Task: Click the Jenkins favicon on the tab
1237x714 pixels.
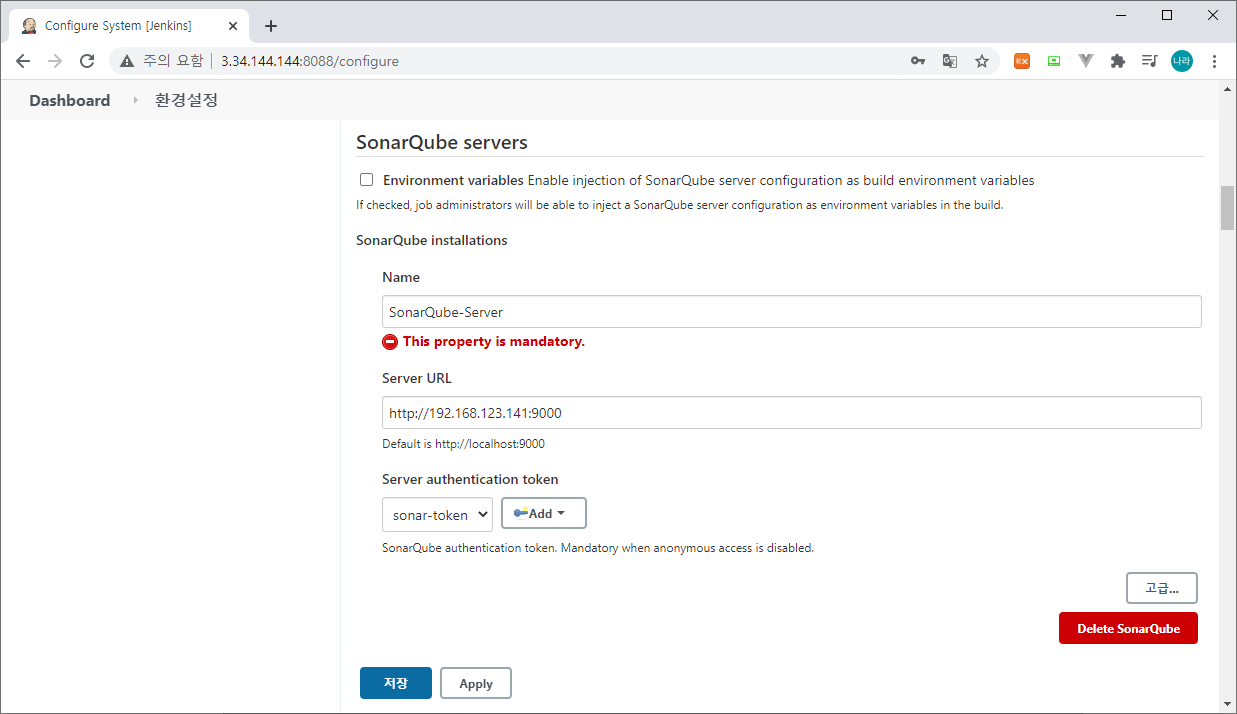Action: click(x=29, y=26)
